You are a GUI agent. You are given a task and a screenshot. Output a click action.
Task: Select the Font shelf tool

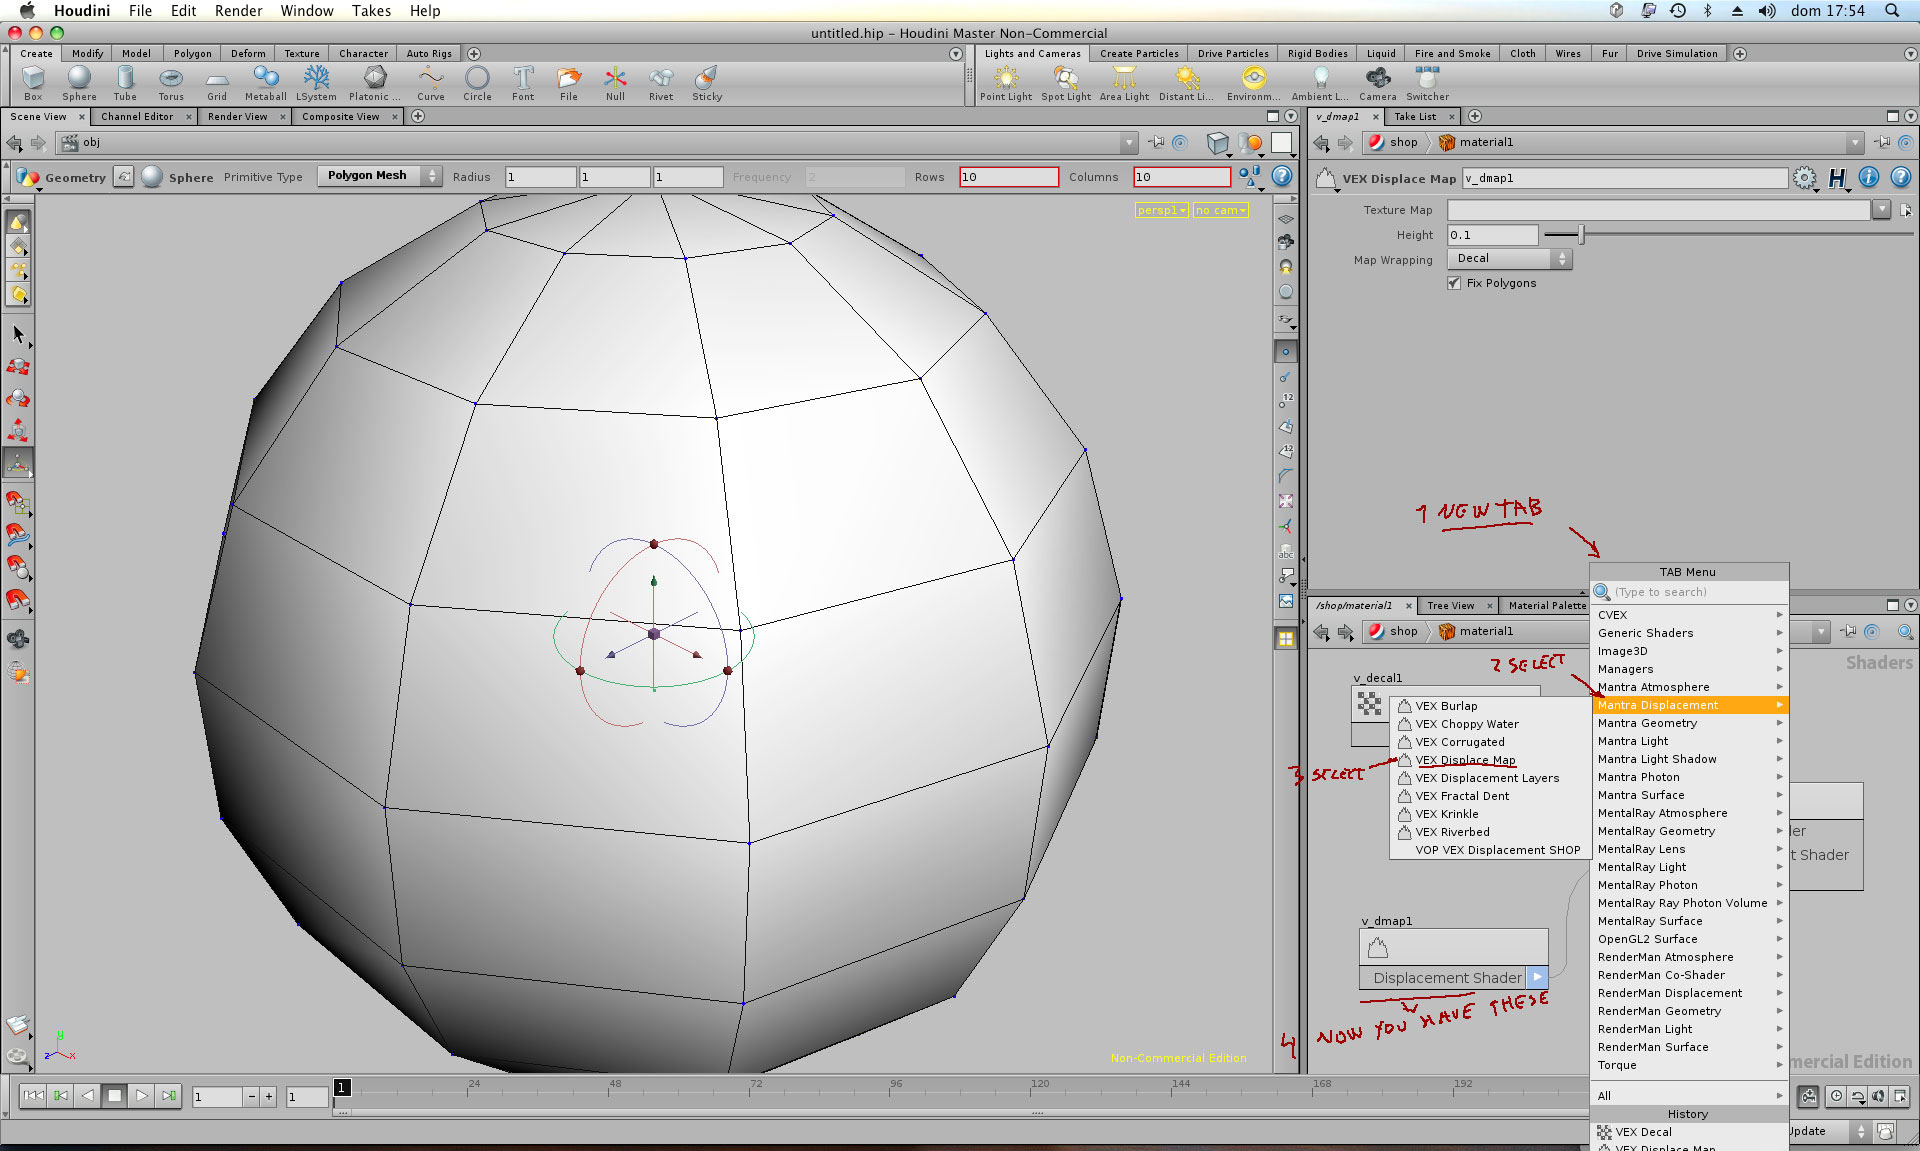(x=523, y=83)
